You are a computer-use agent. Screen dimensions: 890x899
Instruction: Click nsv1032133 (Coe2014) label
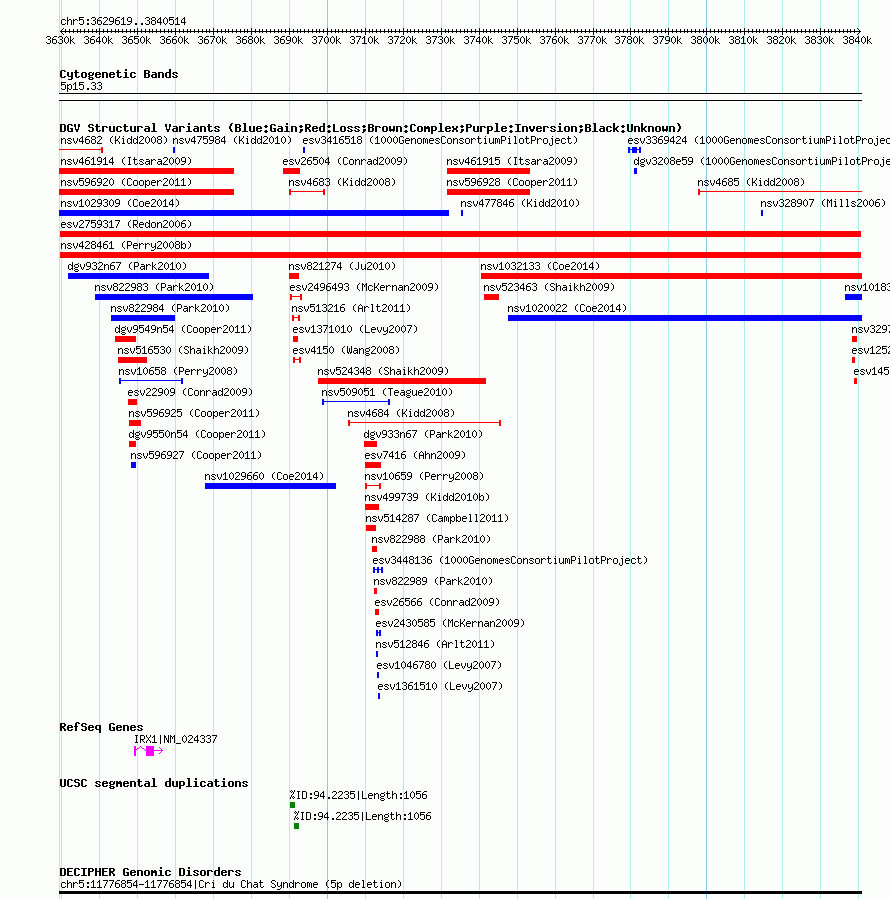click(540, 267)
